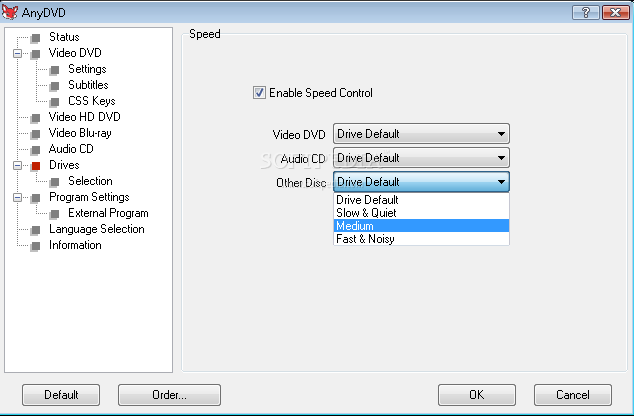This screenshot has width=634, height=416.
Task: Click the Default button
Action: [61, 395]
